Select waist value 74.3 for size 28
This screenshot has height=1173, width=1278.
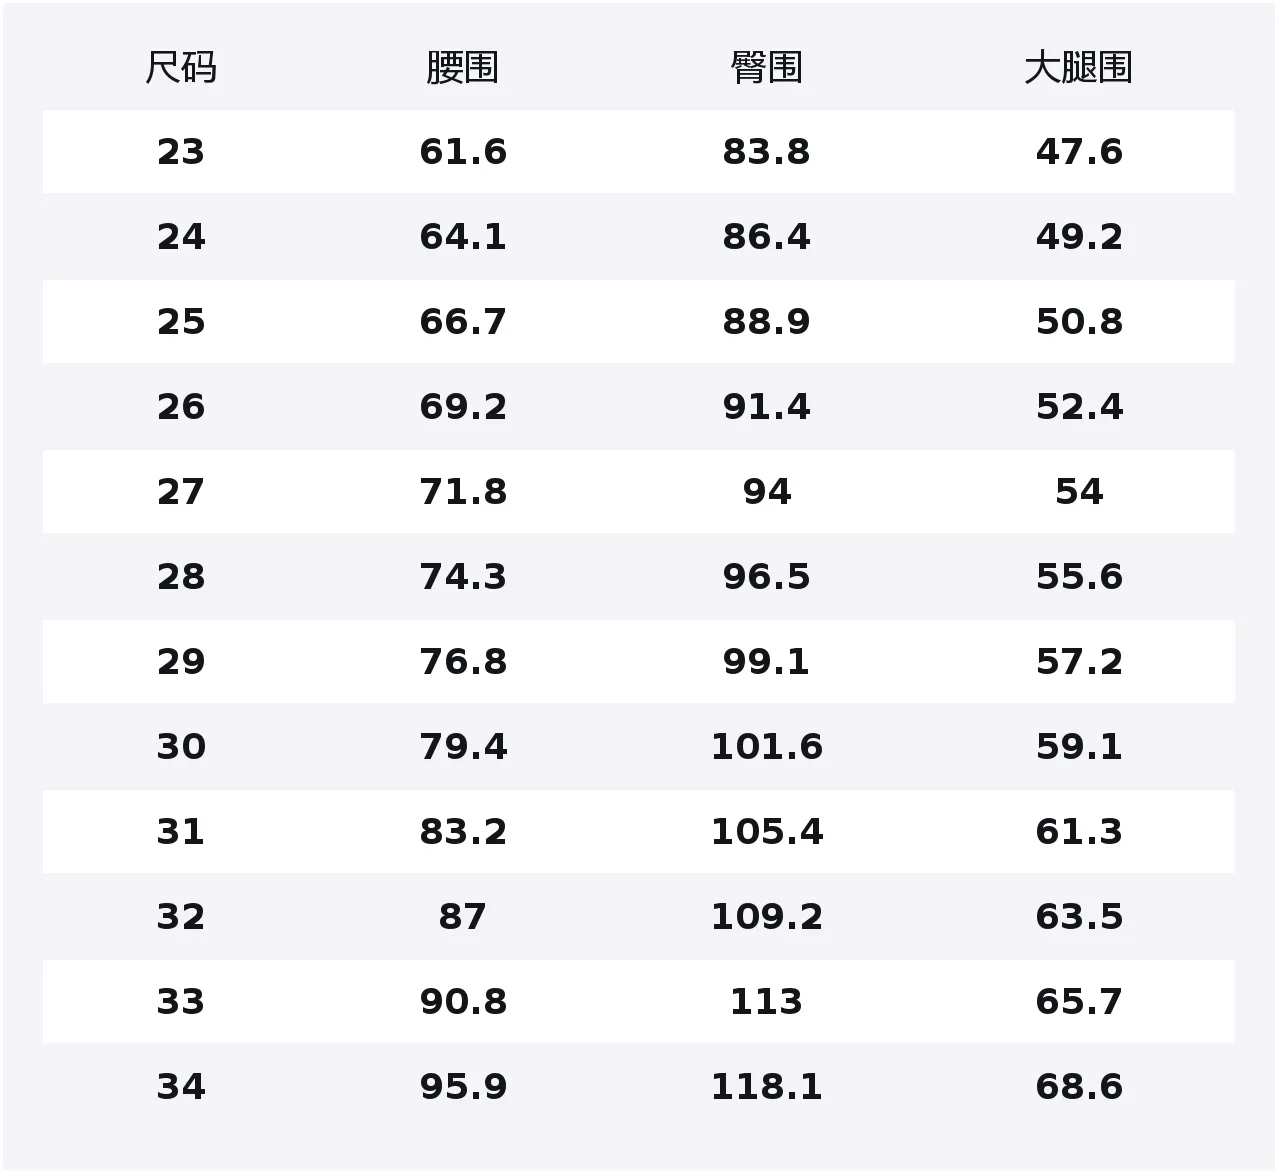462,577
